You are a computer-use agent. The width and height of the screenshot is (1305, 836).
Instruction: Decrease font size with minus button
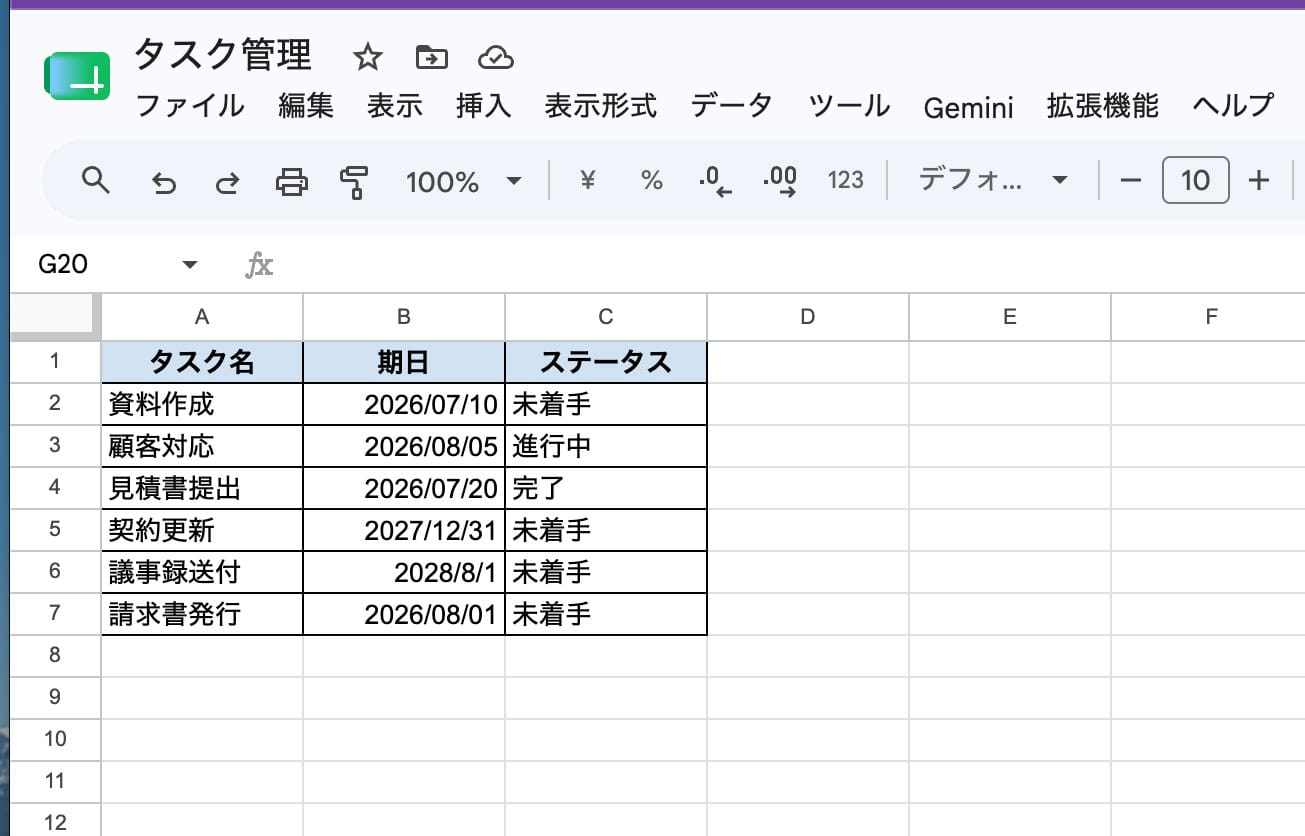[1131, 181]
